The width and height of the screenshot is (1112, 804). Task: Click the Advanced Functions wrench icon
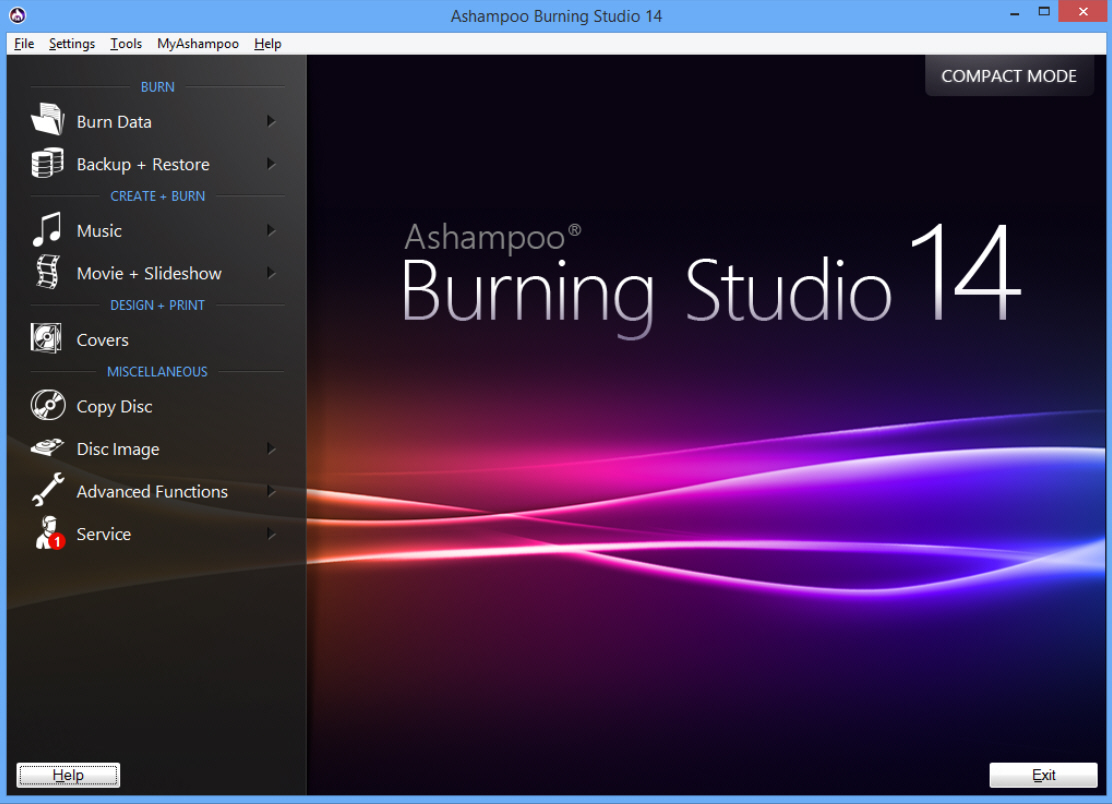point(48,489)
